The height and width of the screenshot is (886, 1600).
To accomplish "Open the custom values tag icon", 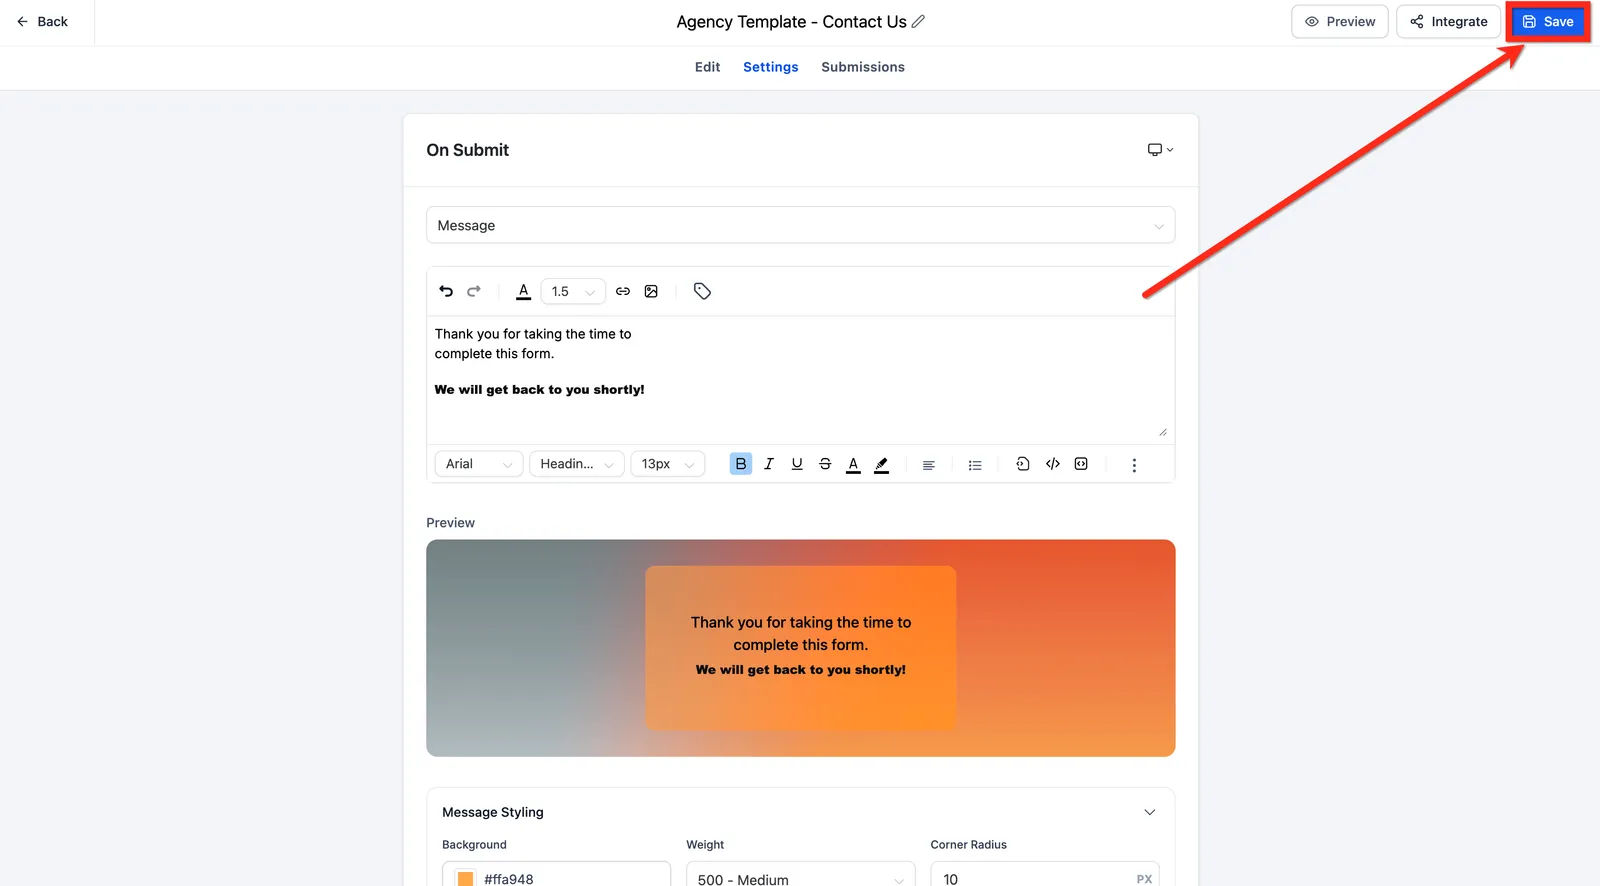I will (x=702, y=291).
